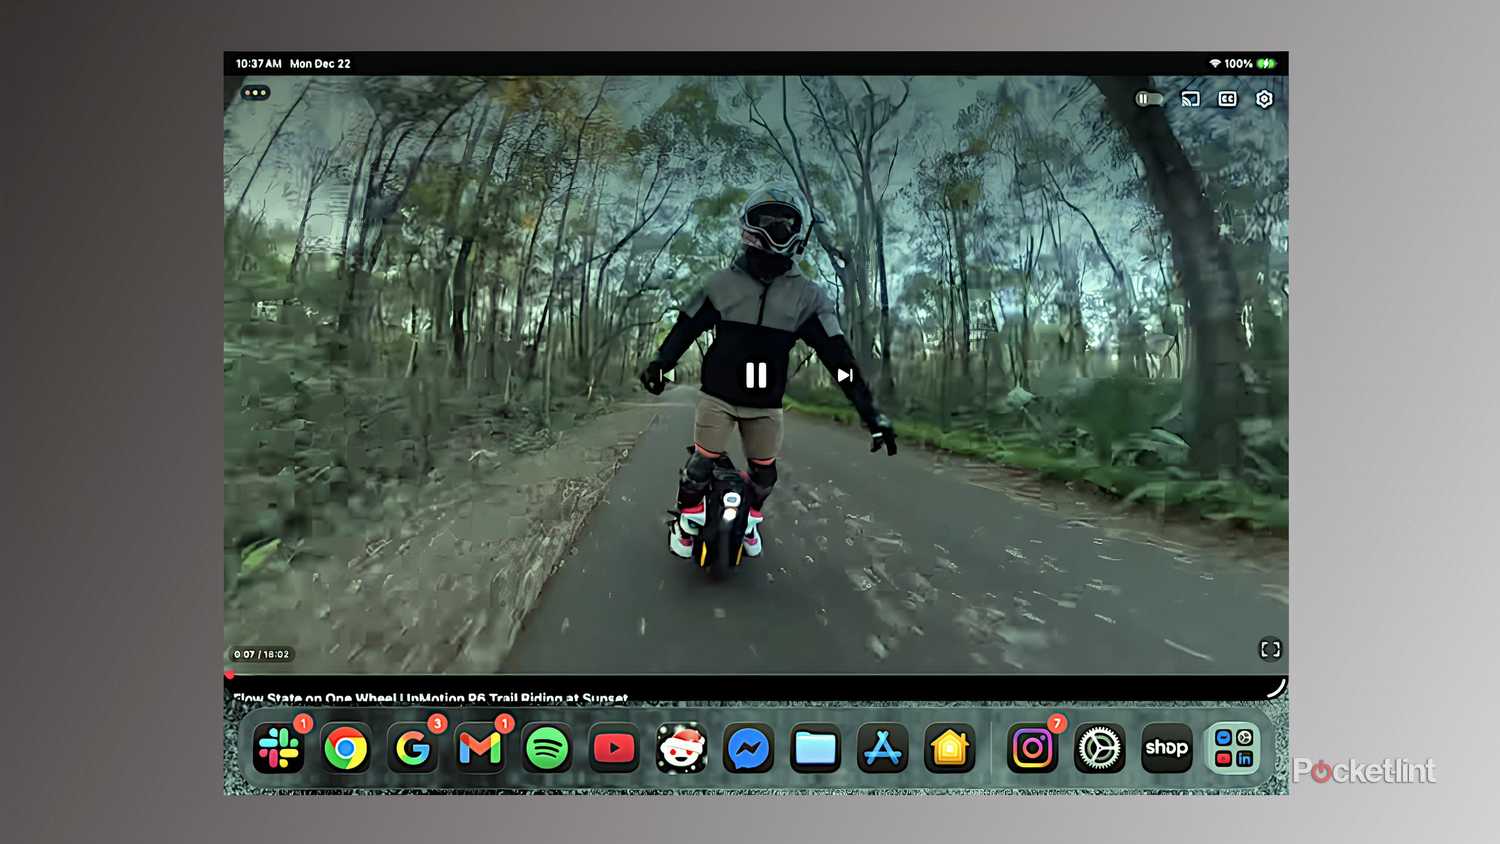Skip to the next video

coord(845,376)
